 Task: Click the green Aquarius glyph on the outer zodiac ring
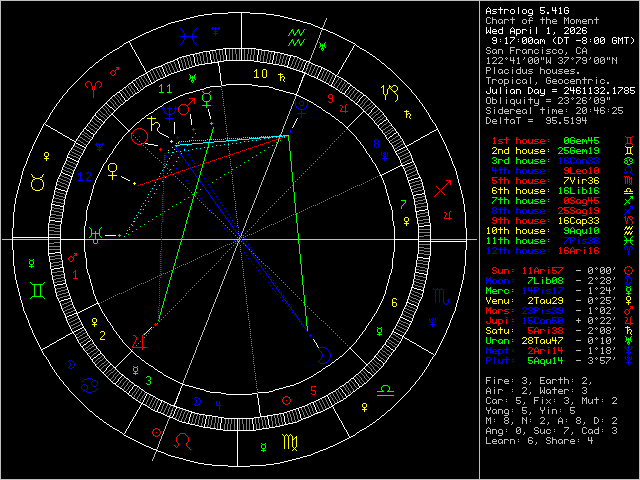tap(296, 37)
